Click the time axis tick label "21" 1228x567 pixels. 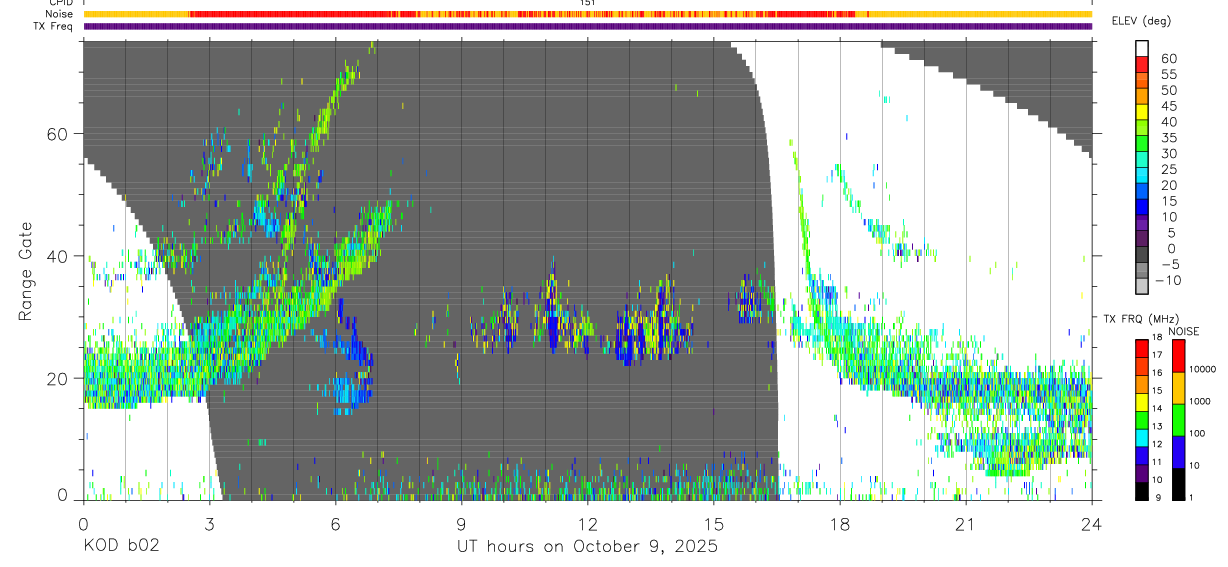[965, 523]
